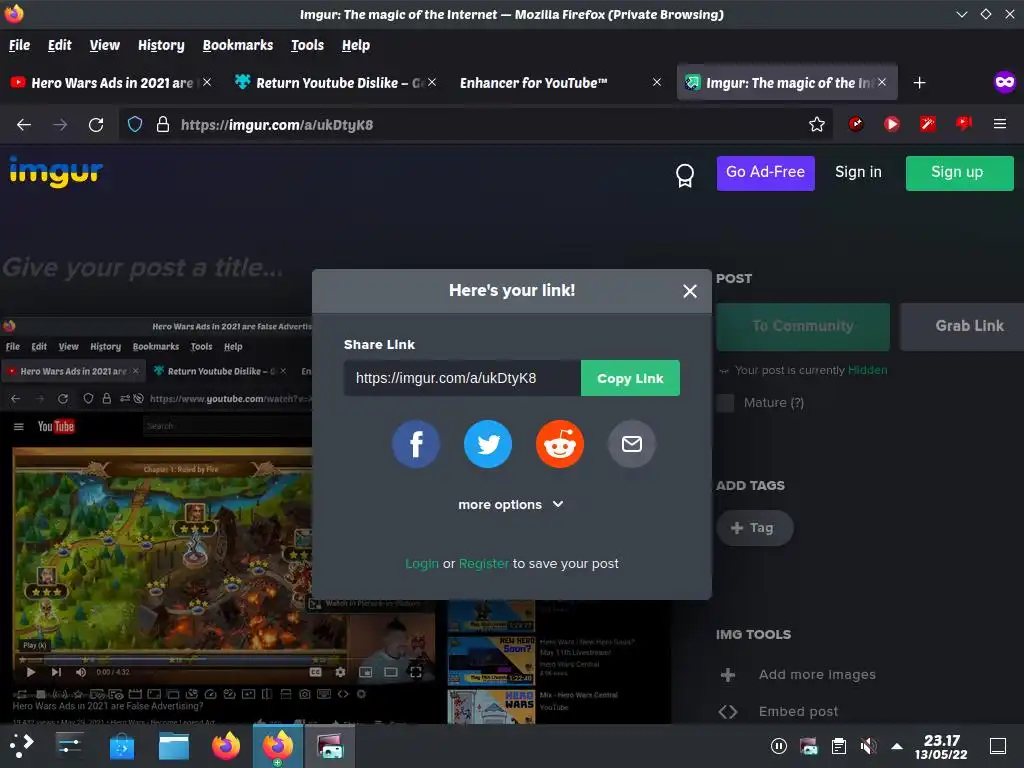The width and height of the screenshot is (1024, 768).
Task: Go forward one page
Action: click(x=60, y=125)
